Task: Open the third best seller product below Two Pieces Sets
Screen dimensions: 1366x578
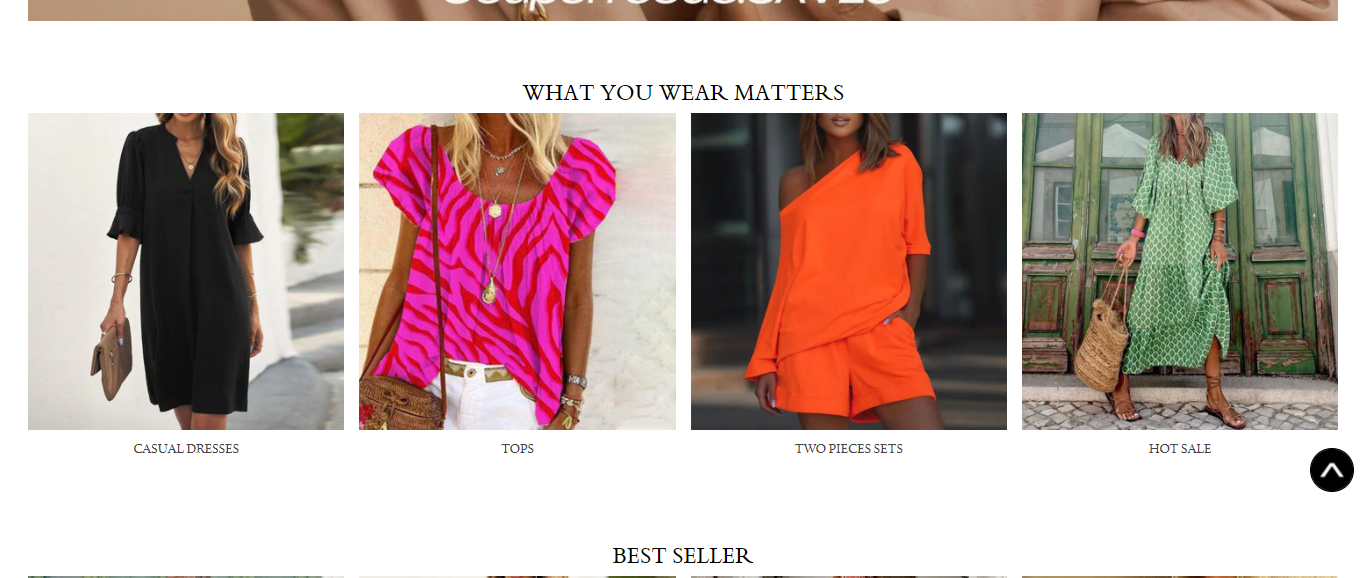Action: (x=849, y=576)
